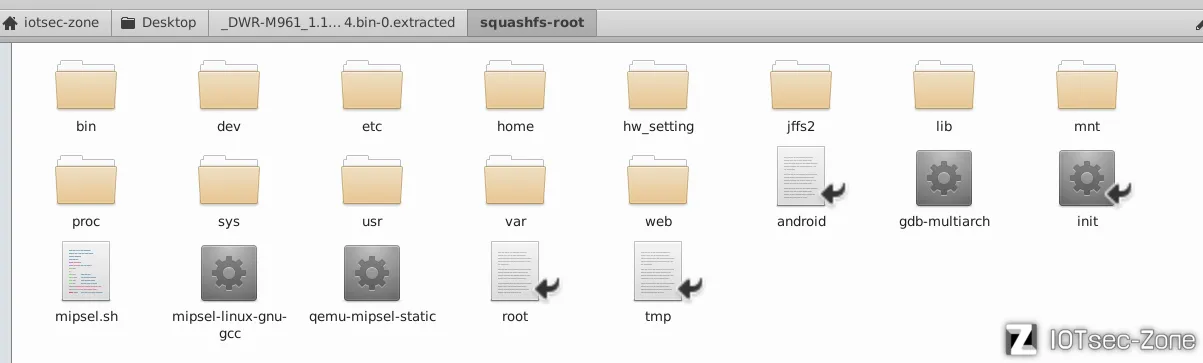Click the "jffs2" folder name label
1203x363 pixels.
click(x=801, y=127)
